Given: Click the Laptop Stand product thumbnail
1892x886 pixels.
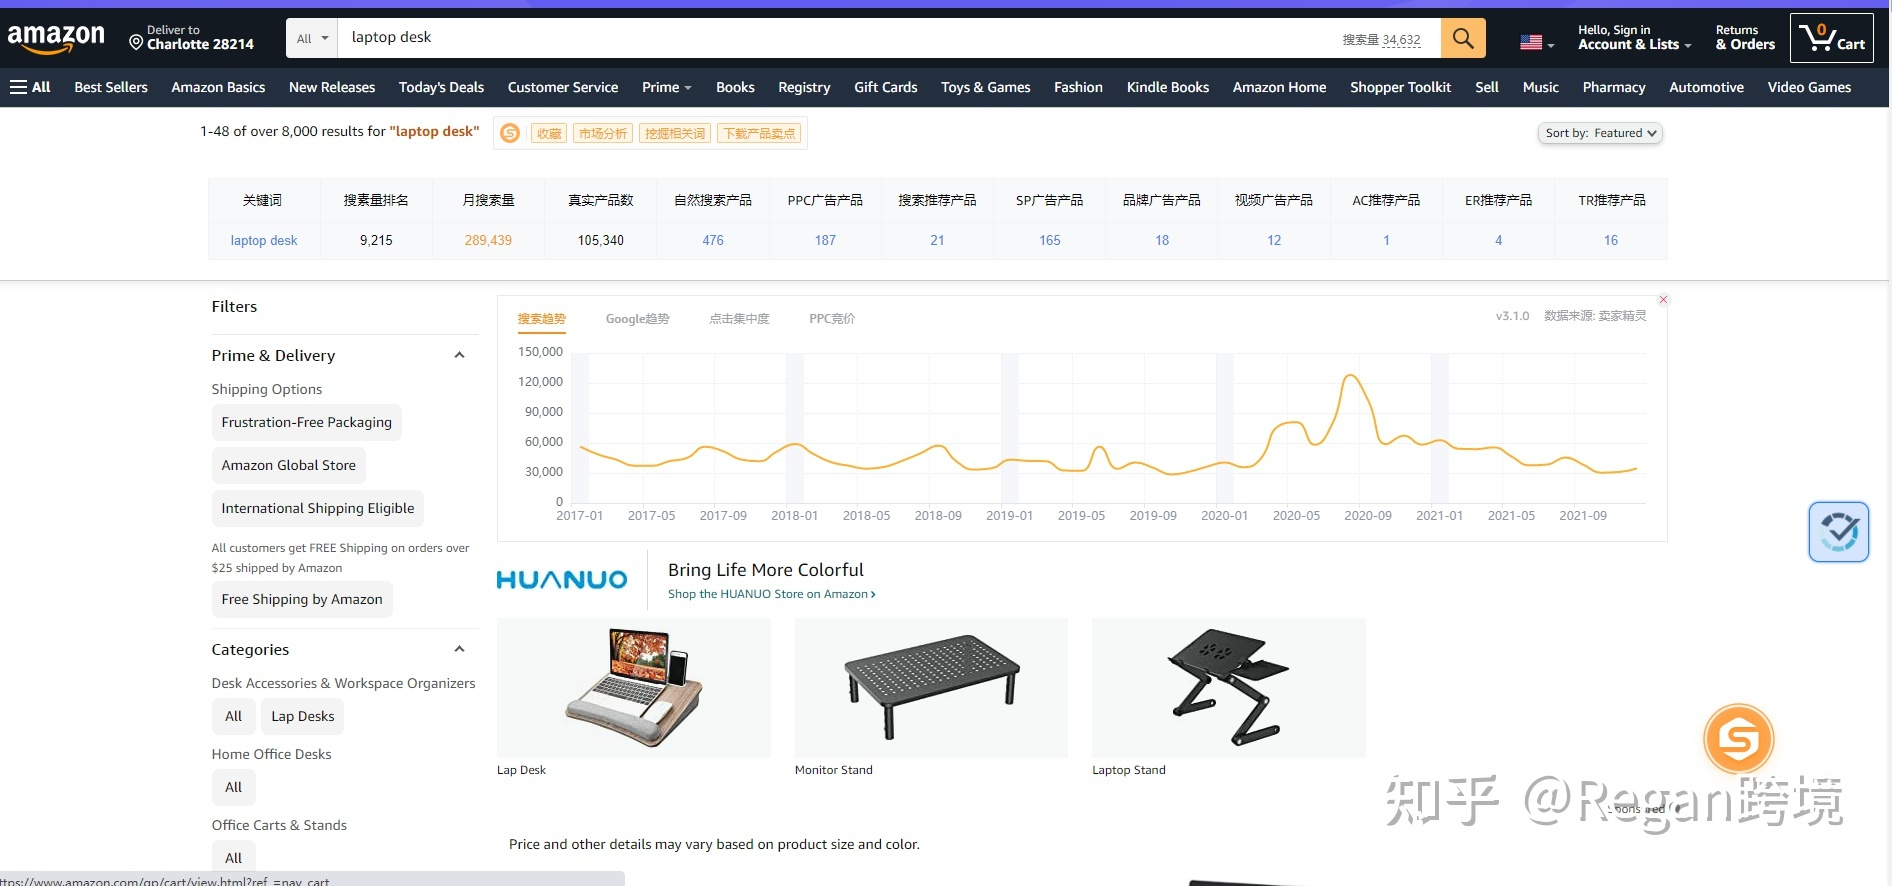Looking at the screenshot, I should click(x=1228, y=688).
